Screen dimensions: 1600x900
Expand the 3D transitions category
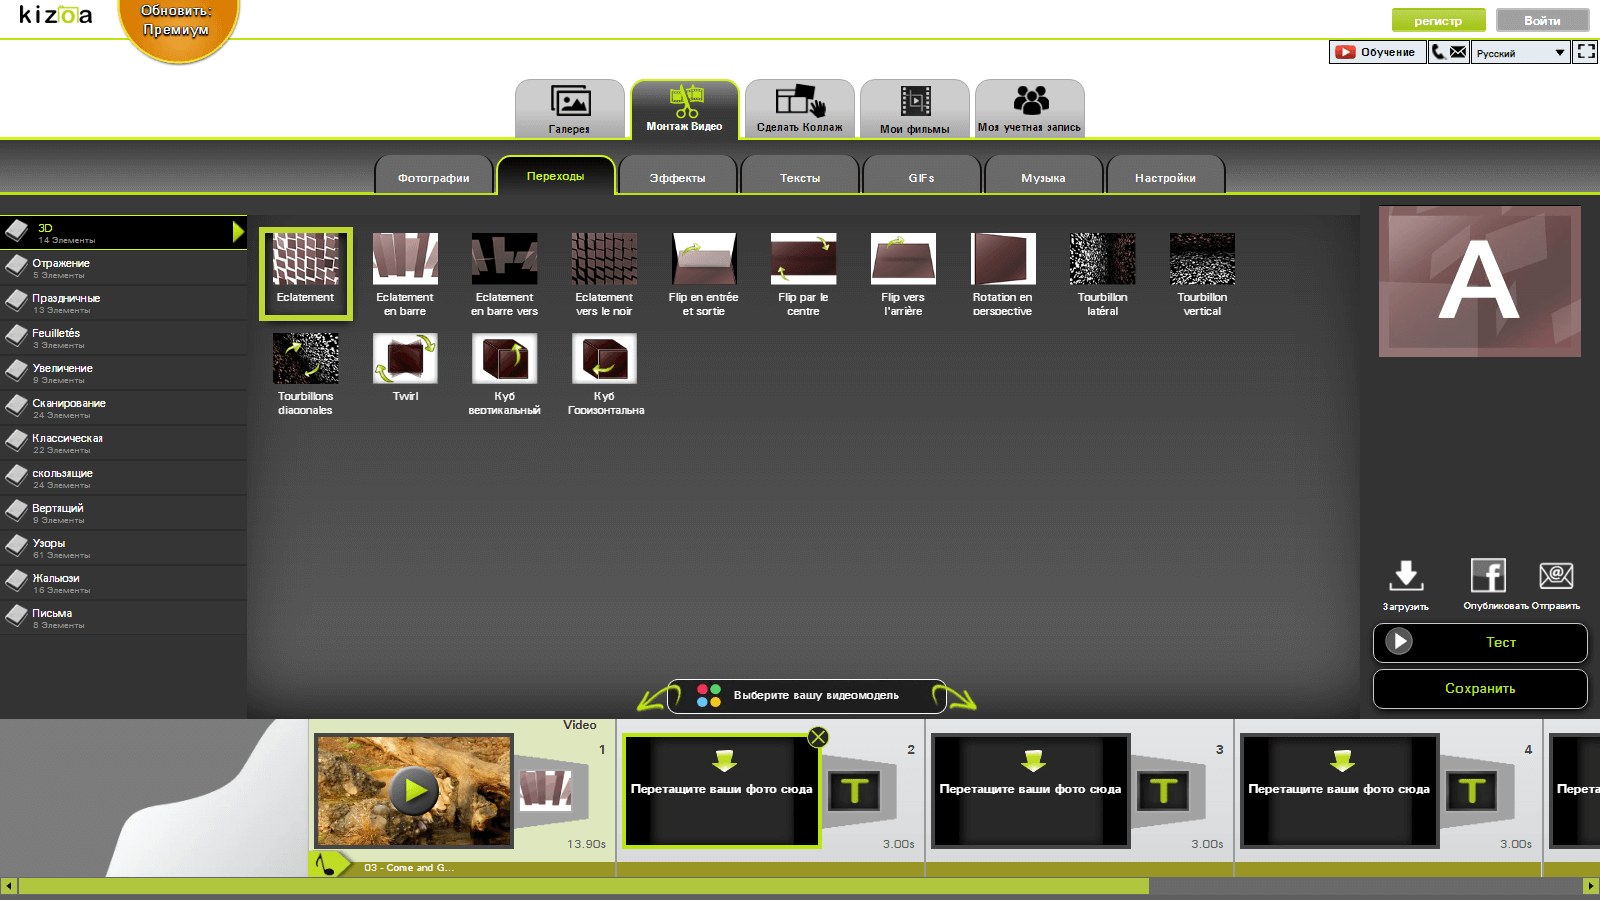[123, 232]
